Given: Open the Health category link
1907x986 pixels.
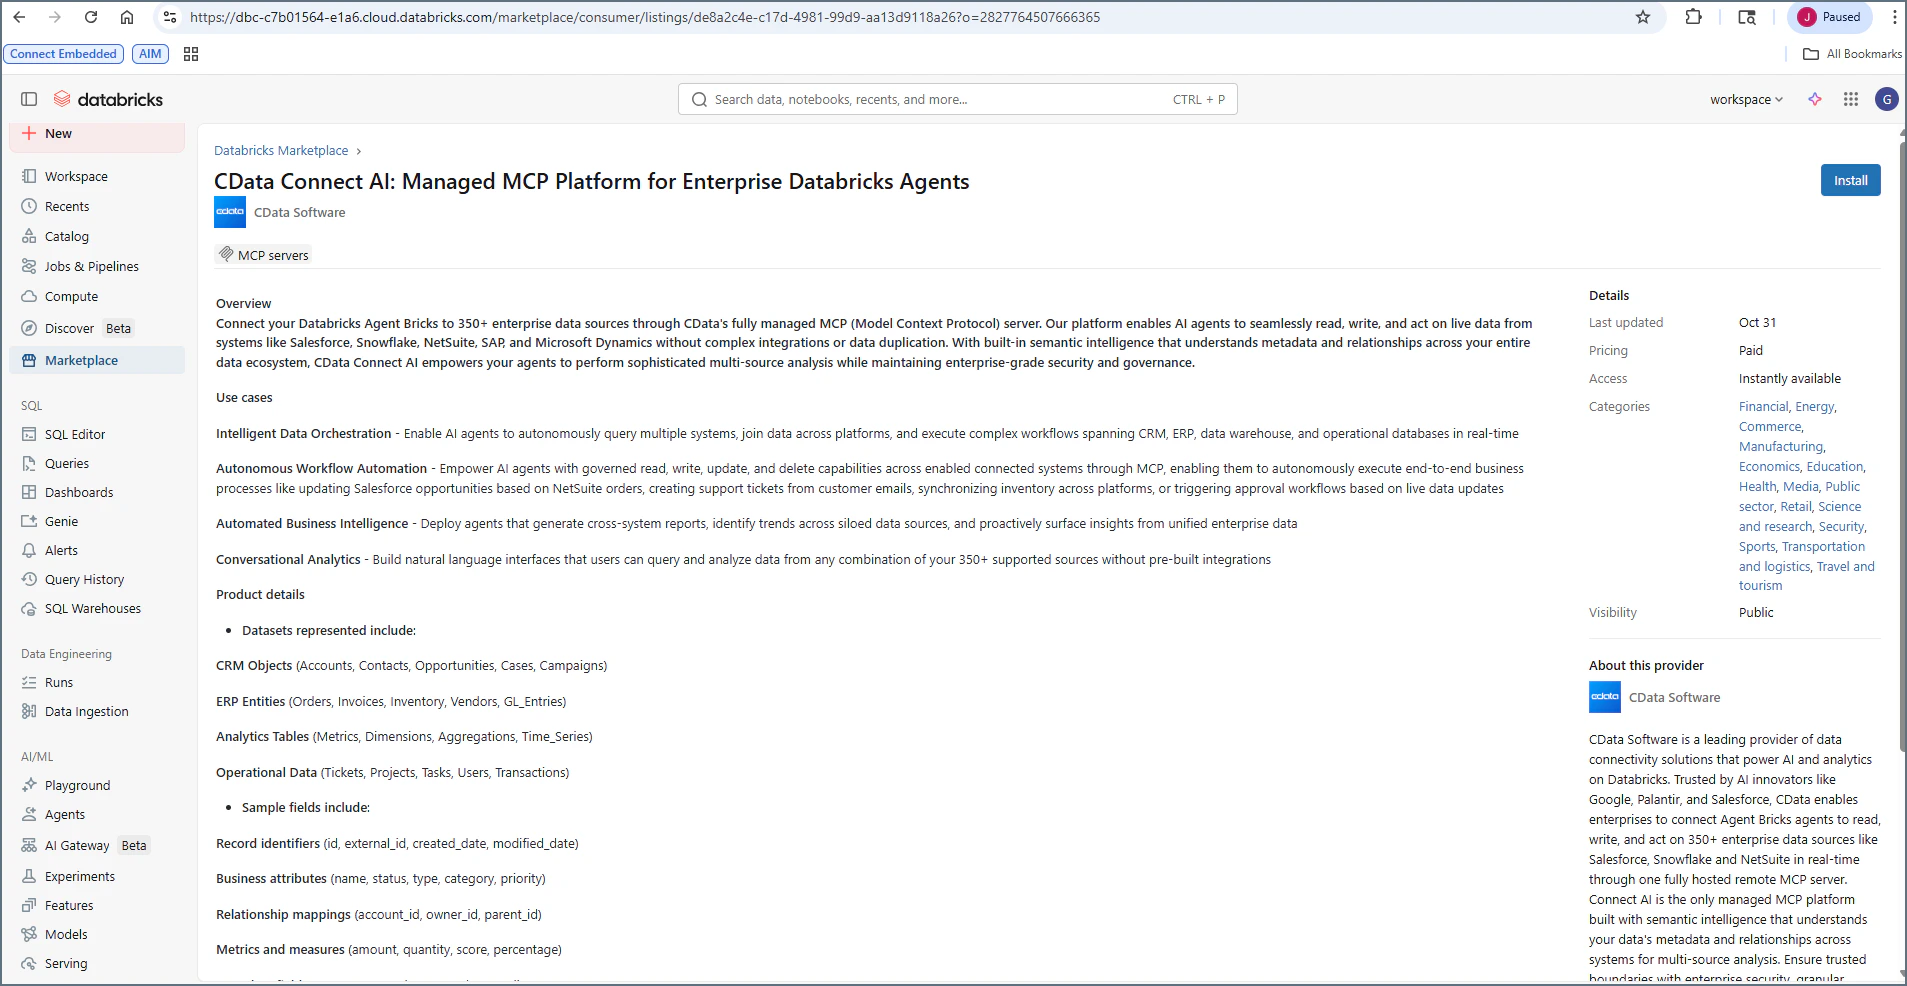Looking at the screenshot, I should pyautogui.click(x=1757, y=486).
